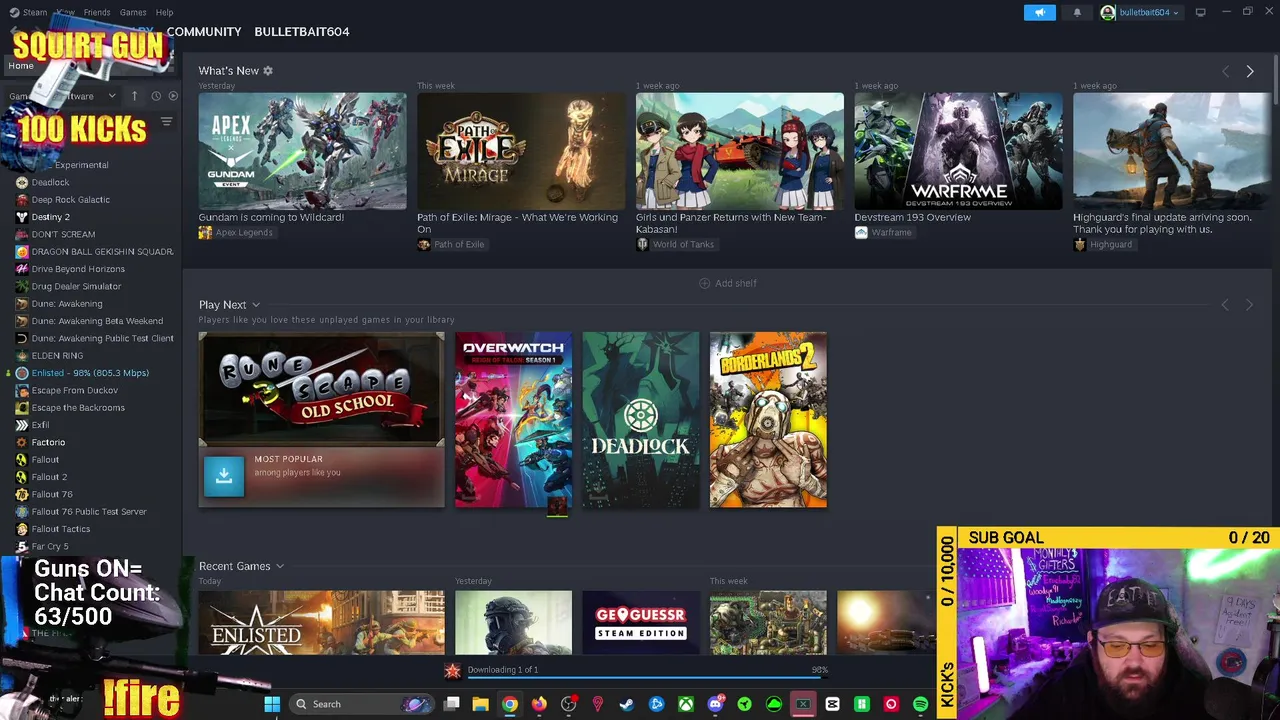Viewport: 1280px width, 720px height.
Task: Select Destiny 2 in the library list
Action: 50,217
